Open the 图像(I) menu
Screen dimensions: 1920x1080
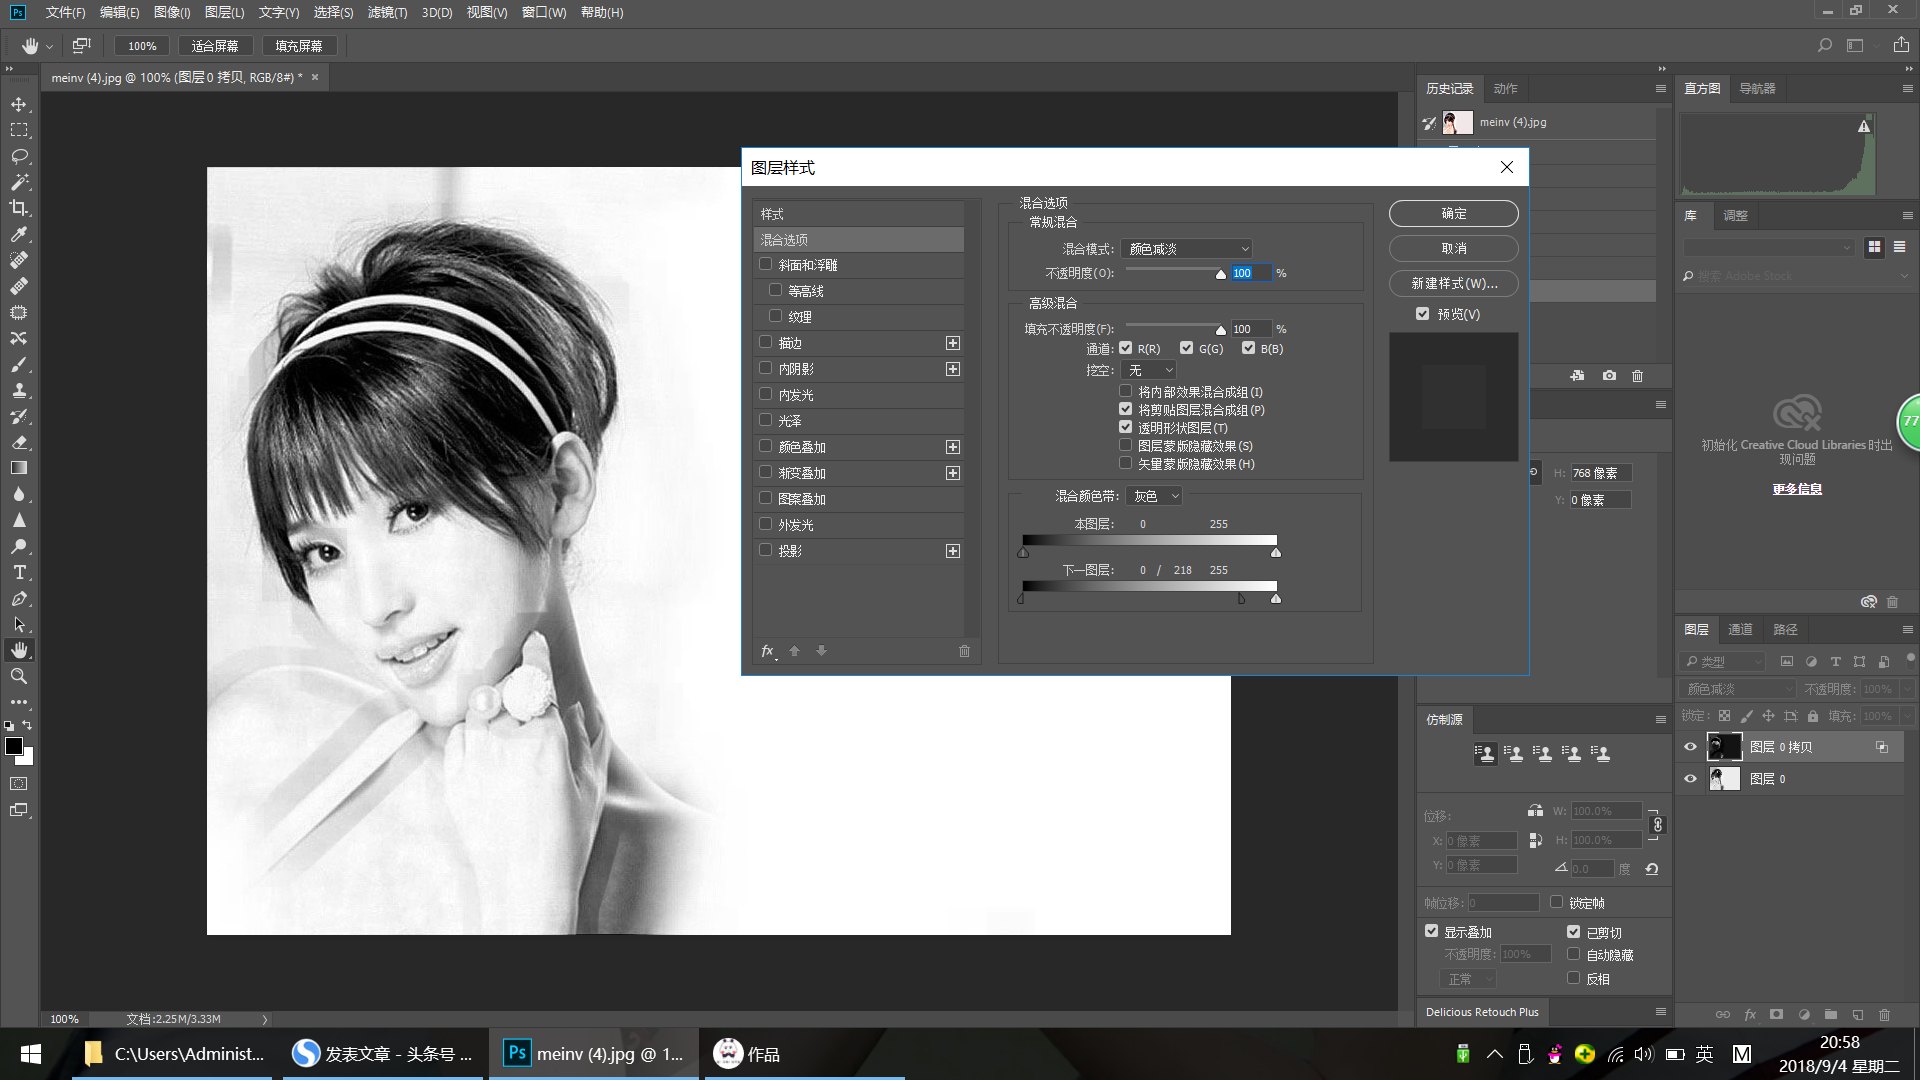(x=172, y=12)
